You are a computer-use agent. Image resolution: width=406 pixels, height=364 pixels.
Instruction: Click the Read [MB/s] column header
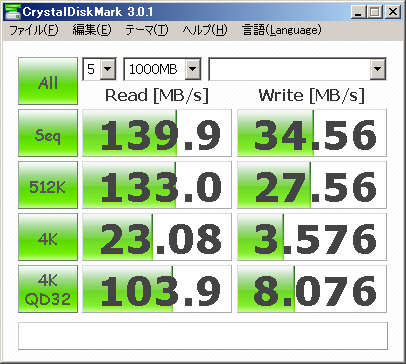click(x=157, y=96)
